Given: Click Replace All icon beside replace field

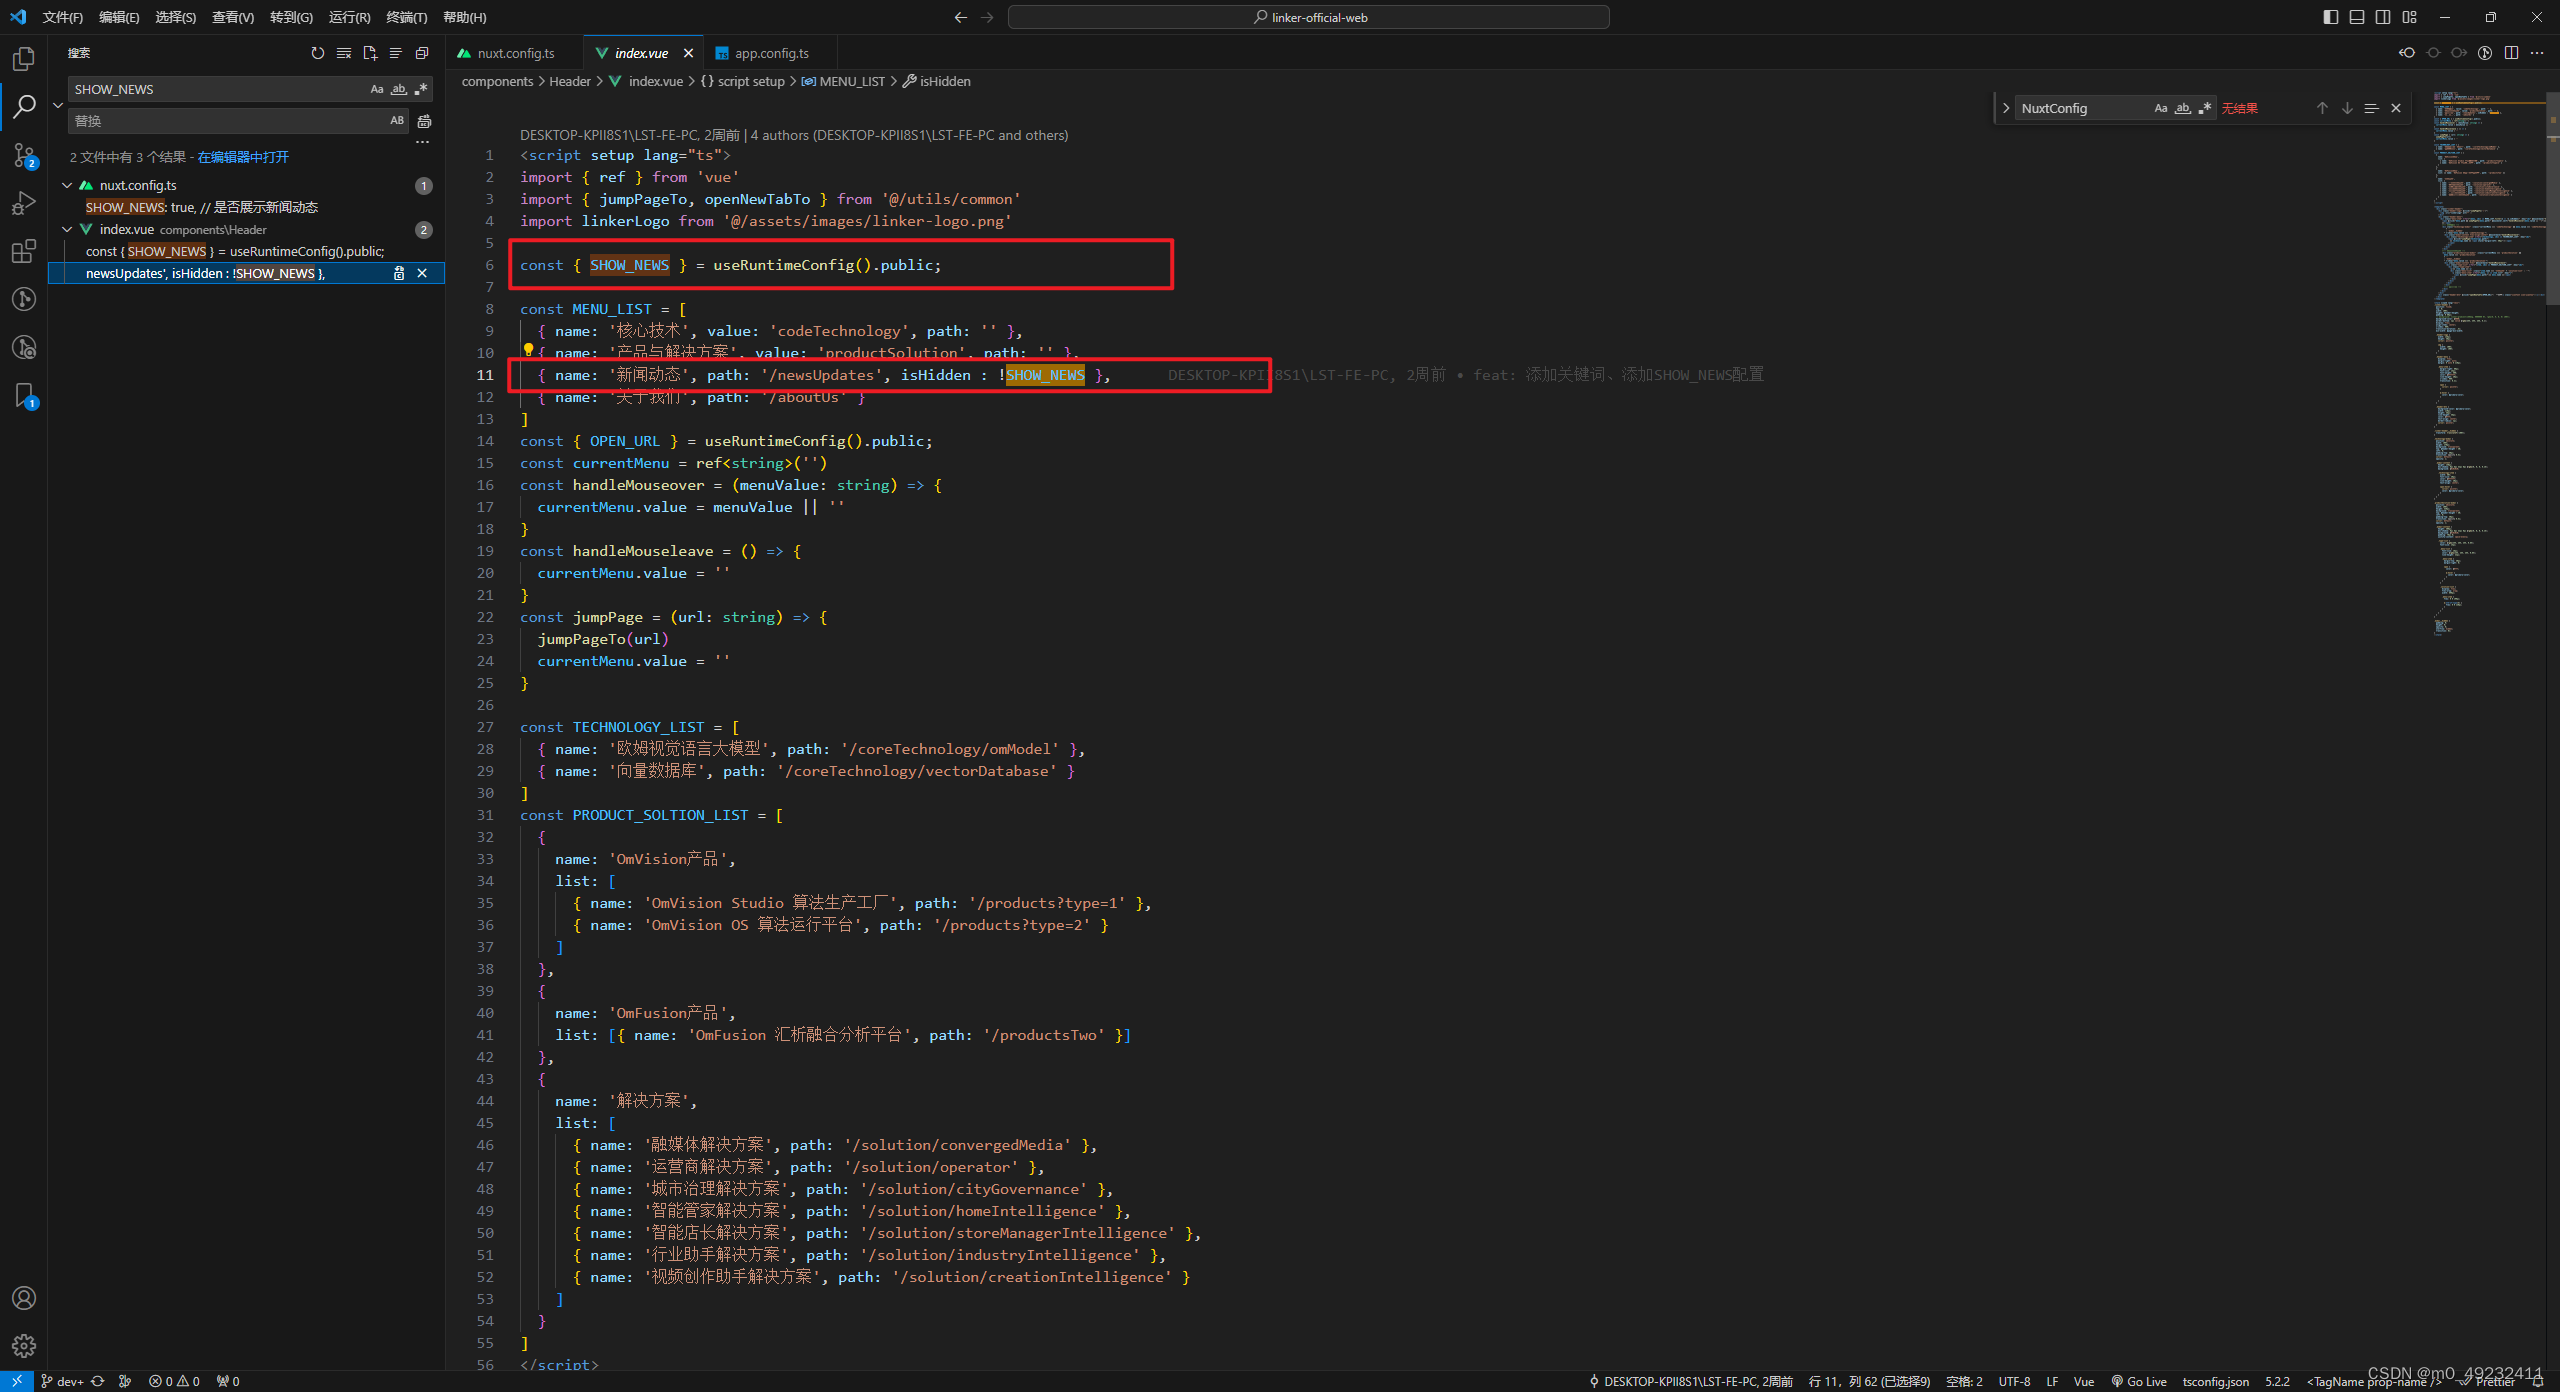Looking at the screenshot, I should tap(424, 121).
